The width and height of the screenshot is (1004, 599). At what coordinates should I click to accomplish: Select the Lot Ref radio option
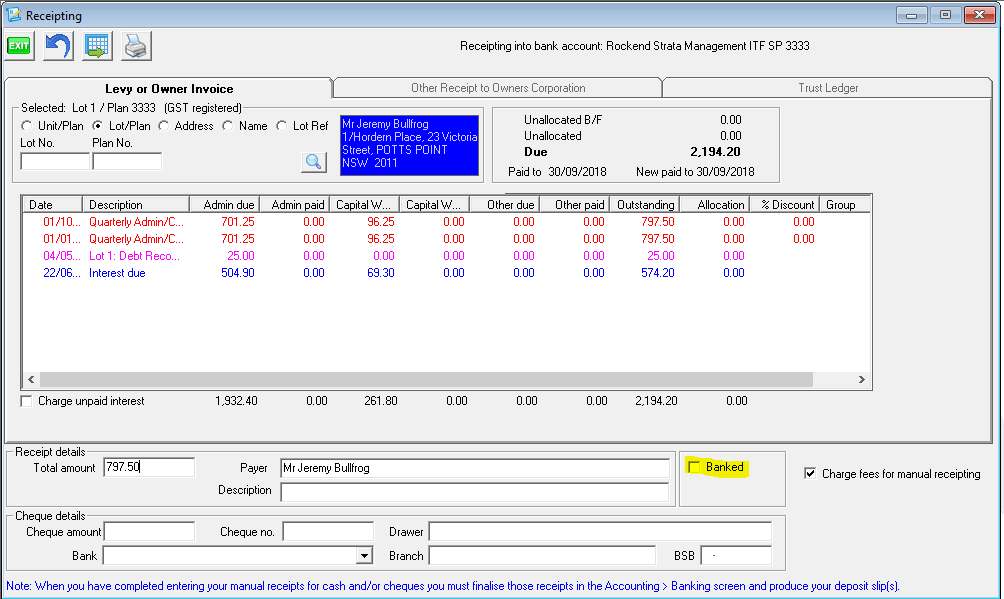pos(283,126)
